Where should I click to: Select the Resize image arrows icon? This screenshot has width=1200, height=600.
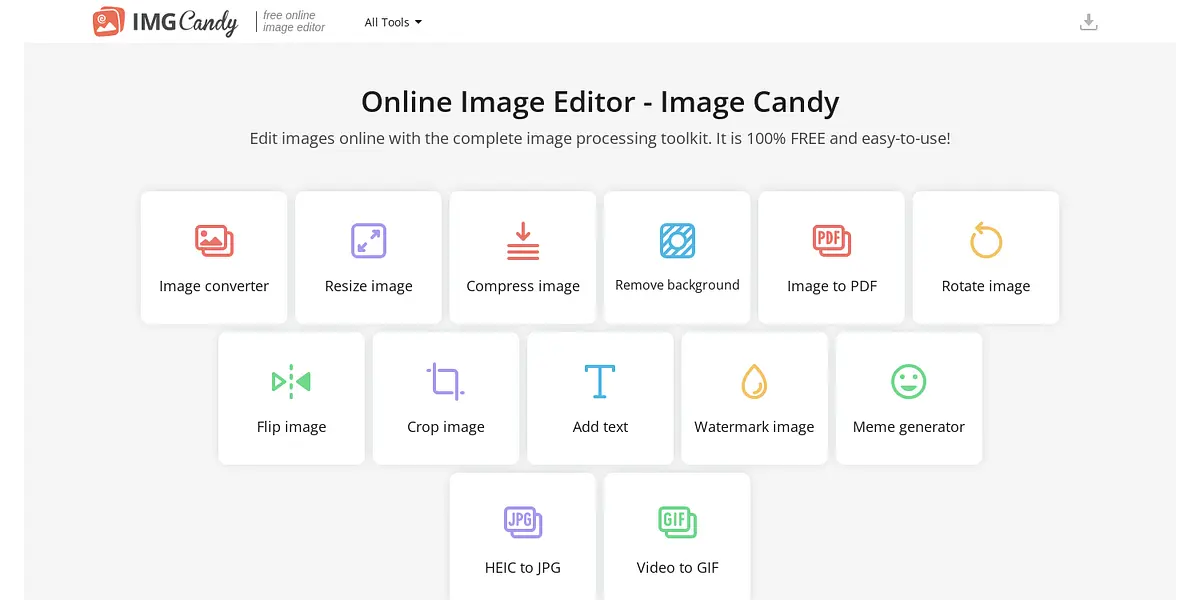coord(368,241)
